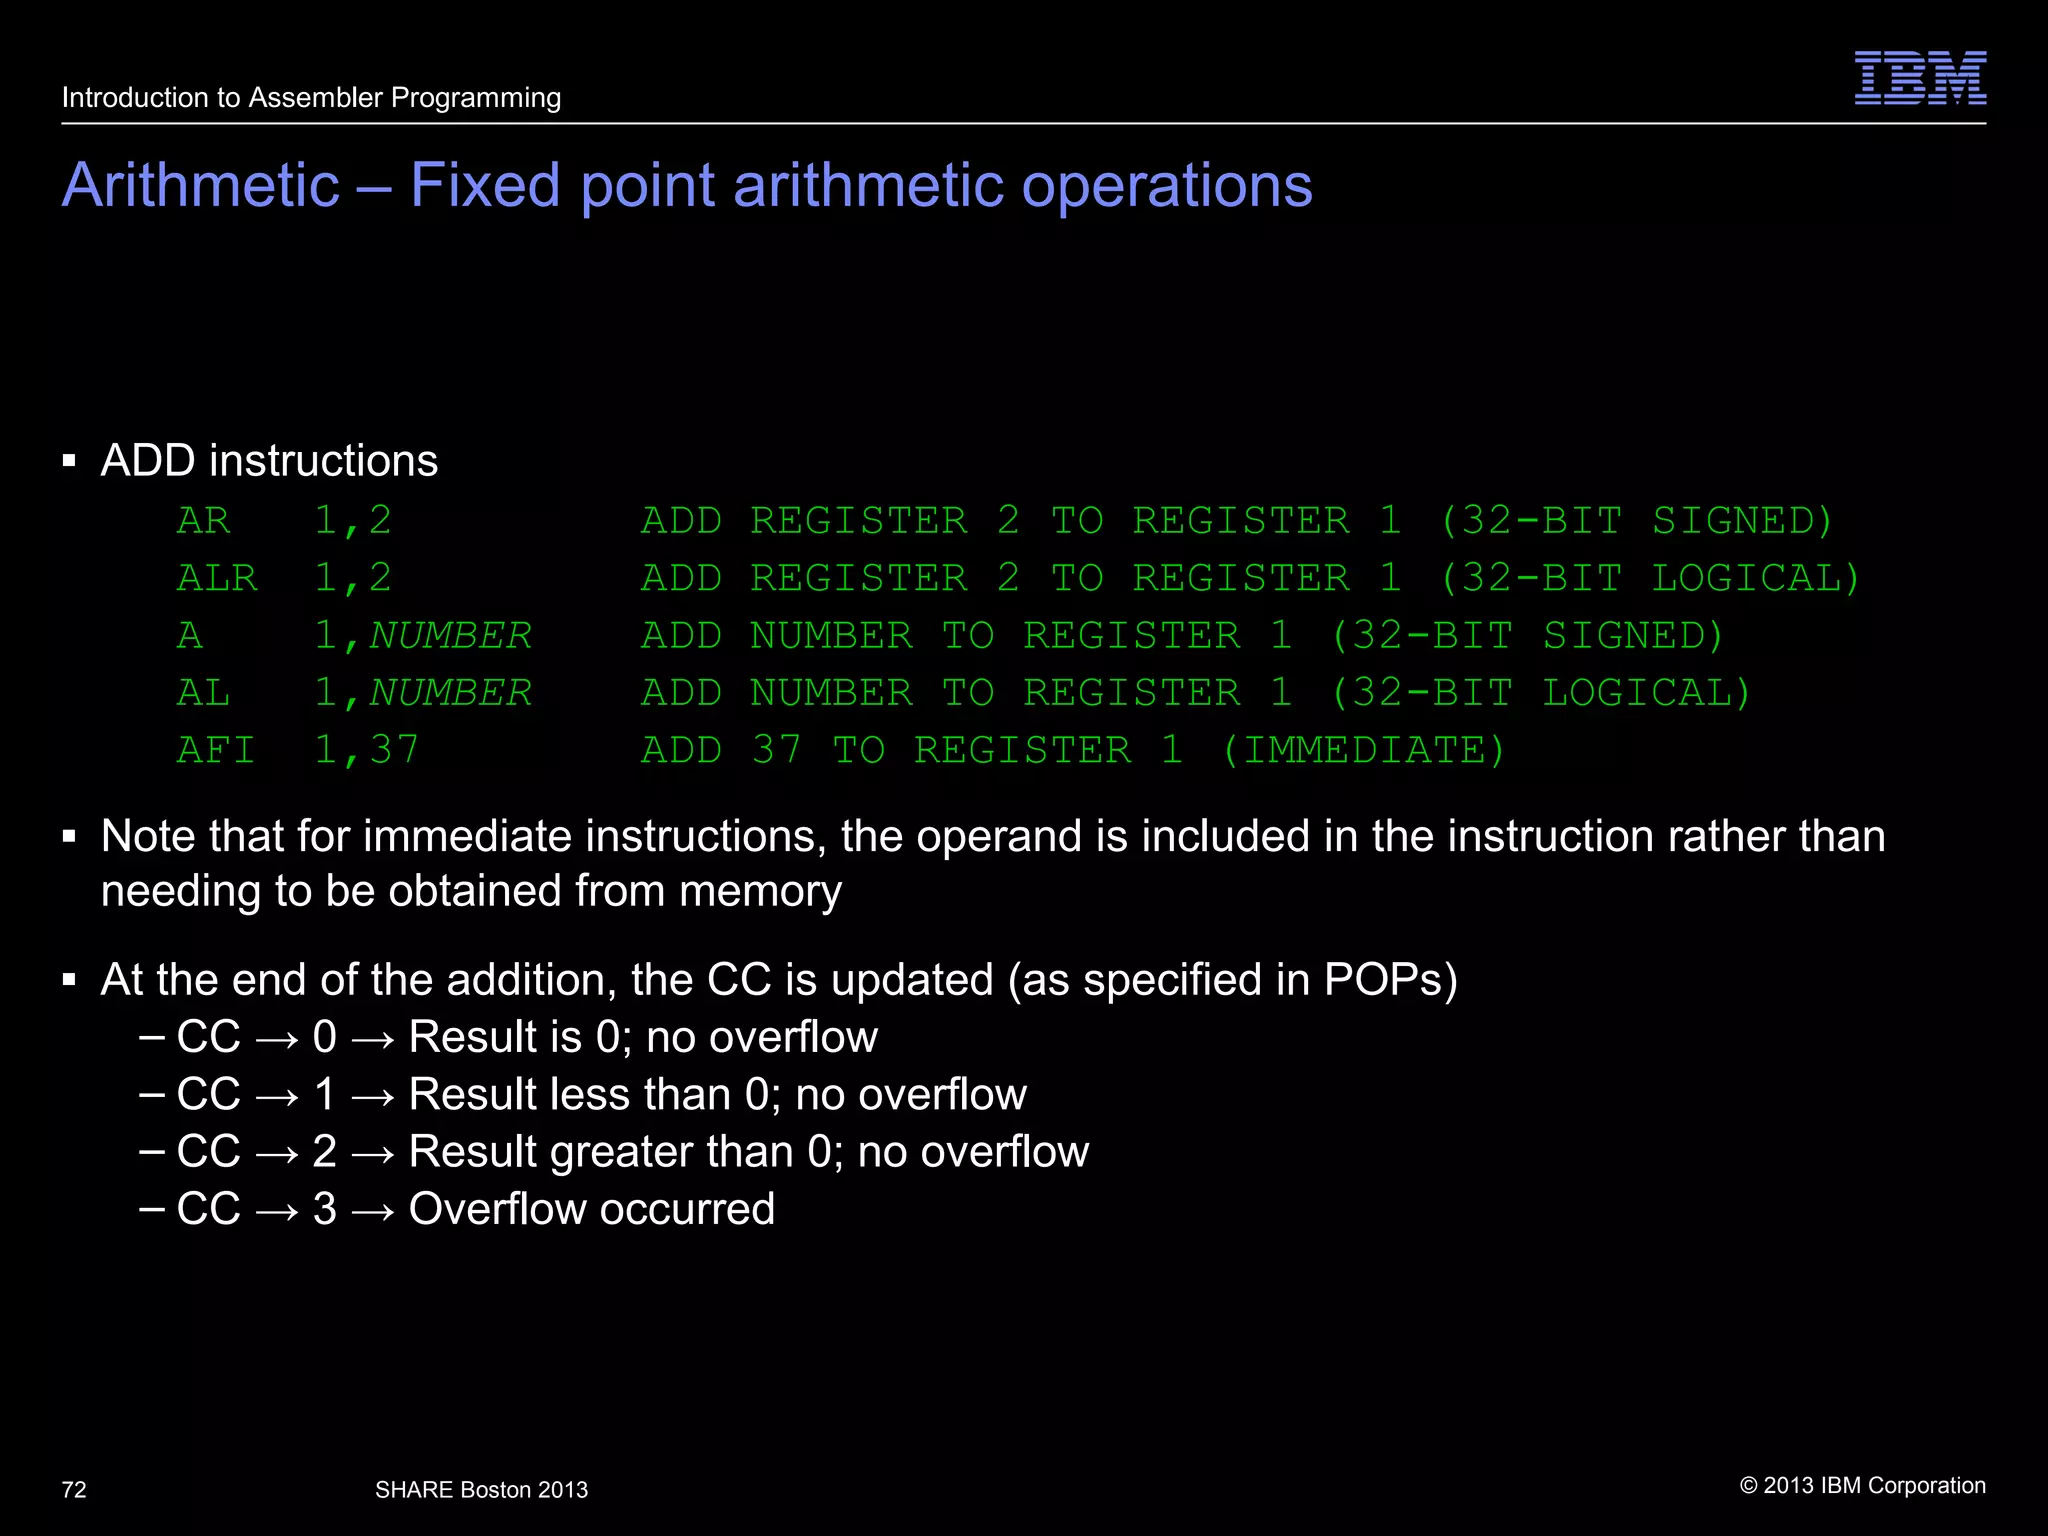Viewport: 2048px width, 1536px height.
Task: Click the 'Overflow occurred' line
Action: coord(591,1209)
